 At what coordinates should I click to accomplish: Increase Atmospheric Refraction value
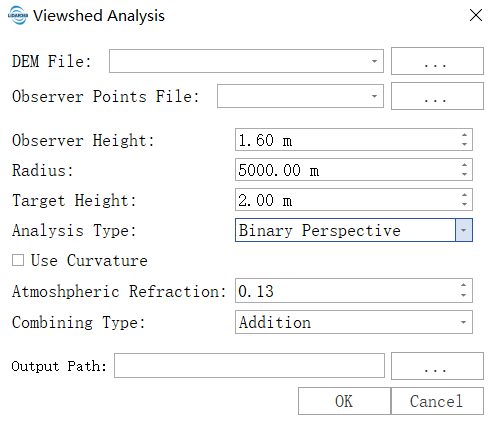pyautogui.click(x=464, y=285)
